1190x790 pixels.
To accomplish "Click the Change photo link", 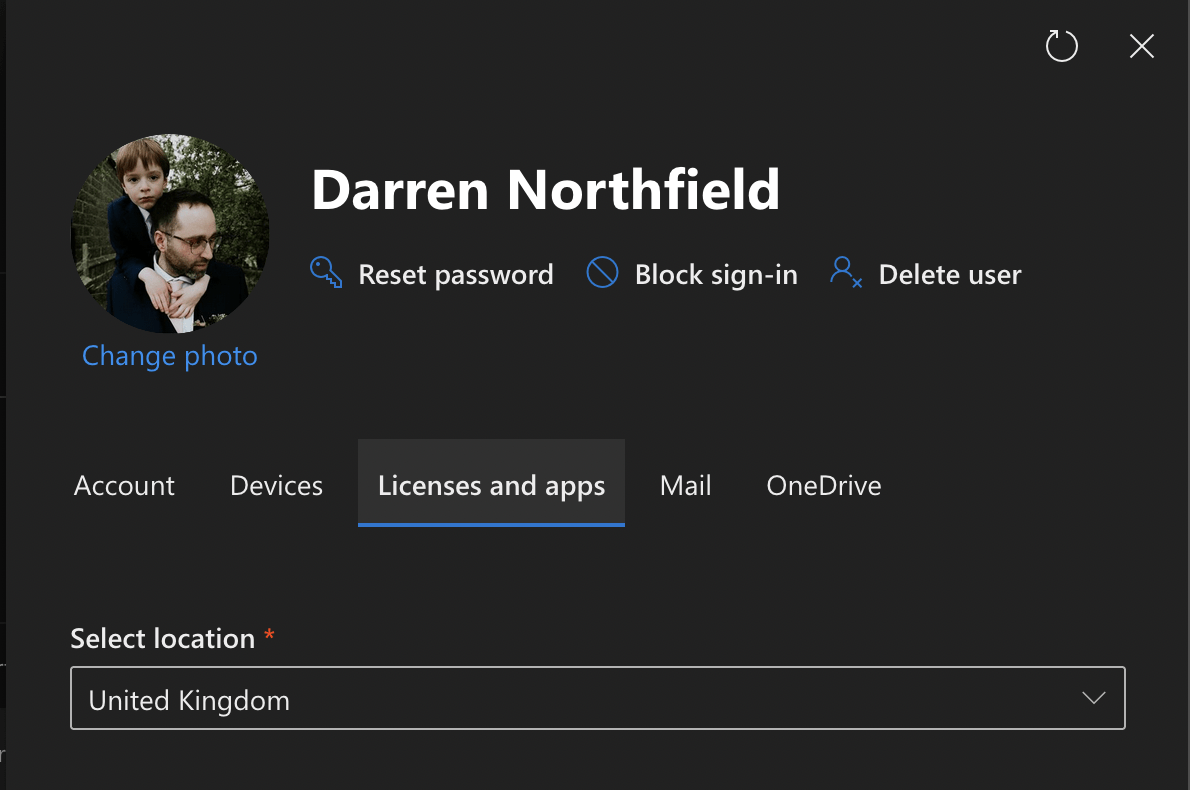I will pos(170,356).
